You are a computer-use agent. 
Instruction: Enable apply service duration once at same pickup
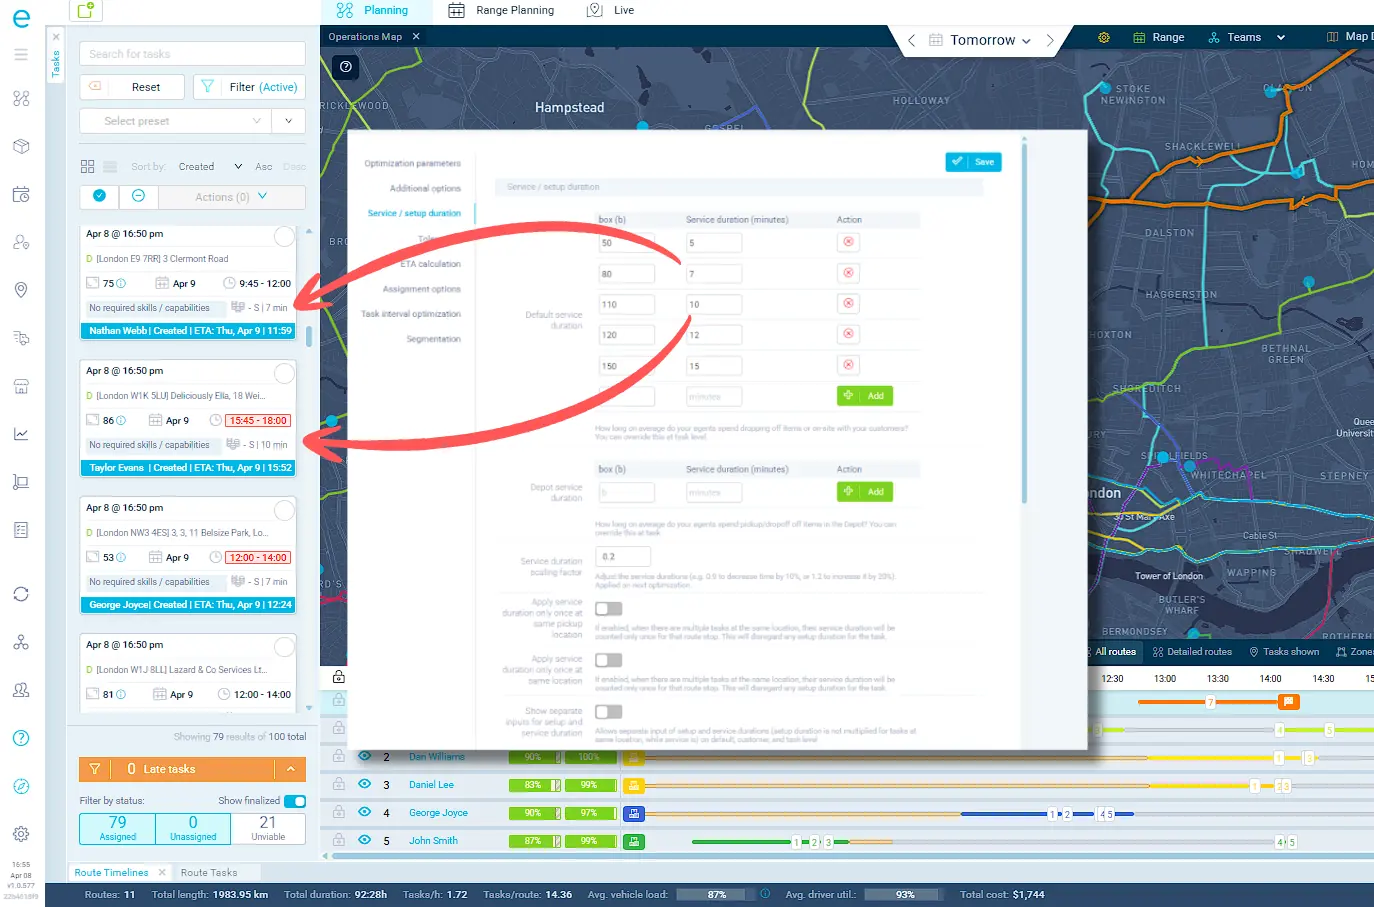point(608,608)
